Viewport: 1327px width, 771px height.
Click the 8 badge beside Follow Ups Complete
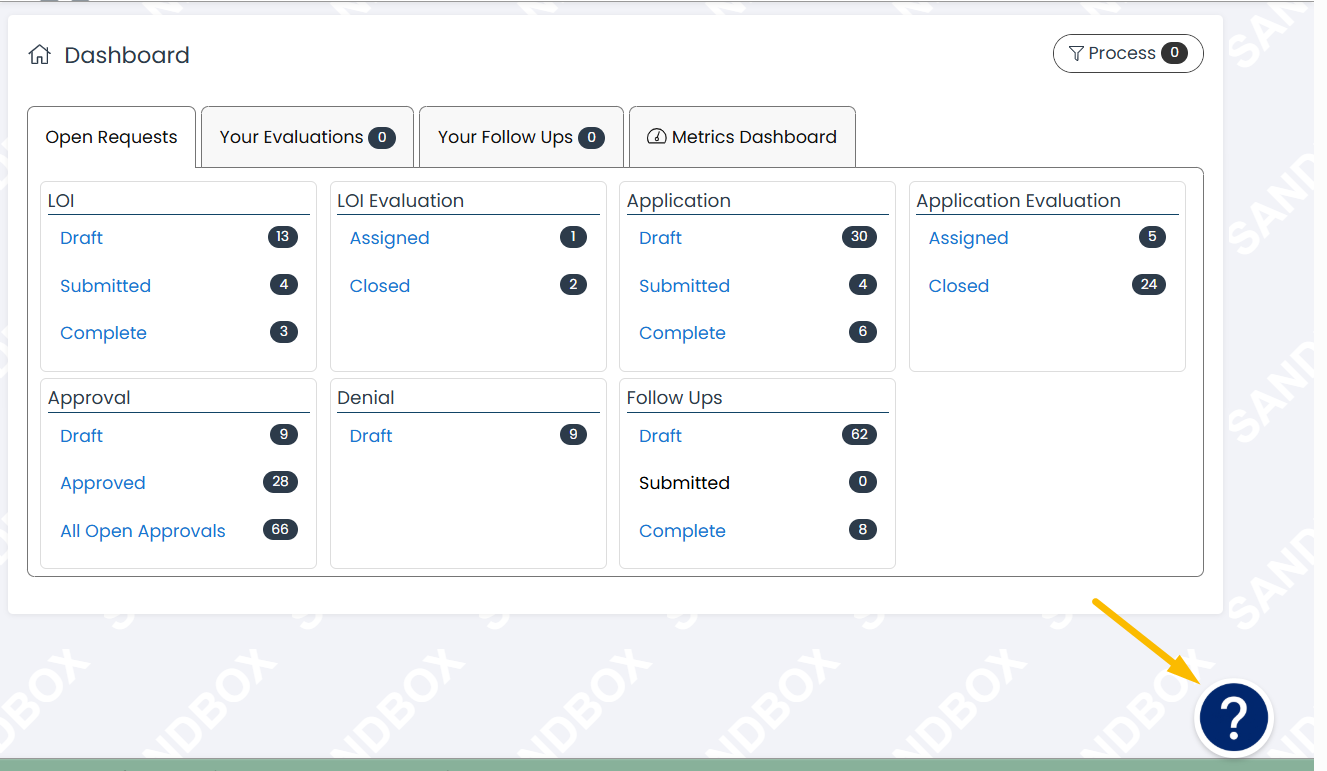(x=863, y=530)
